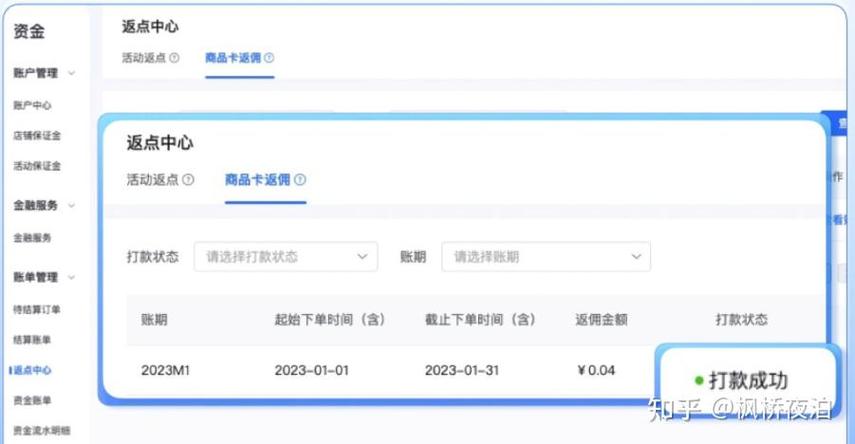Click the 账期 column header

click(x=154, y=320)
